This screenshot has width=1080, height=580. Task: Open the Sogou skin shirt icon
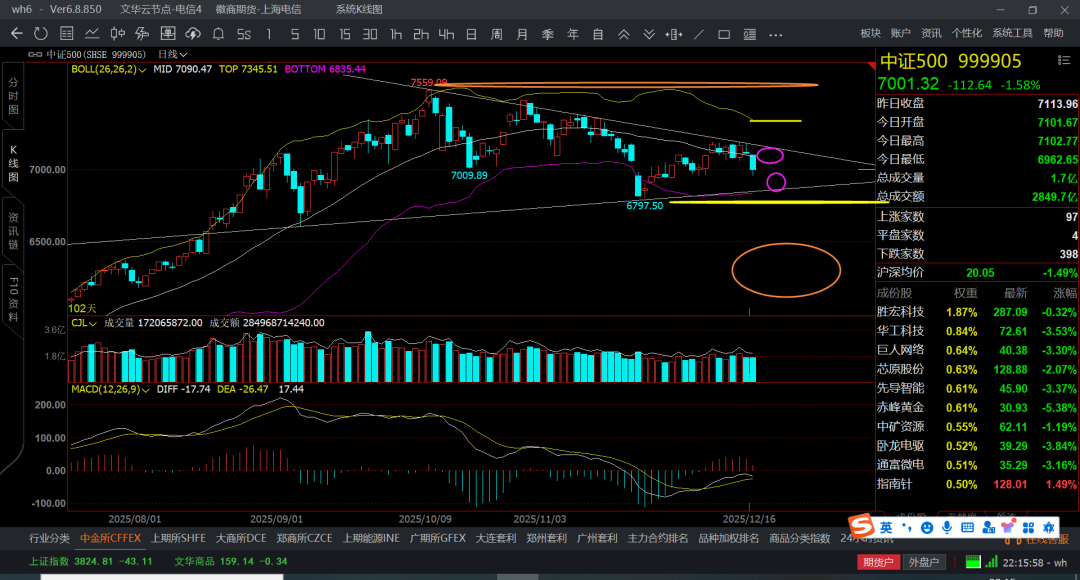1008,528
